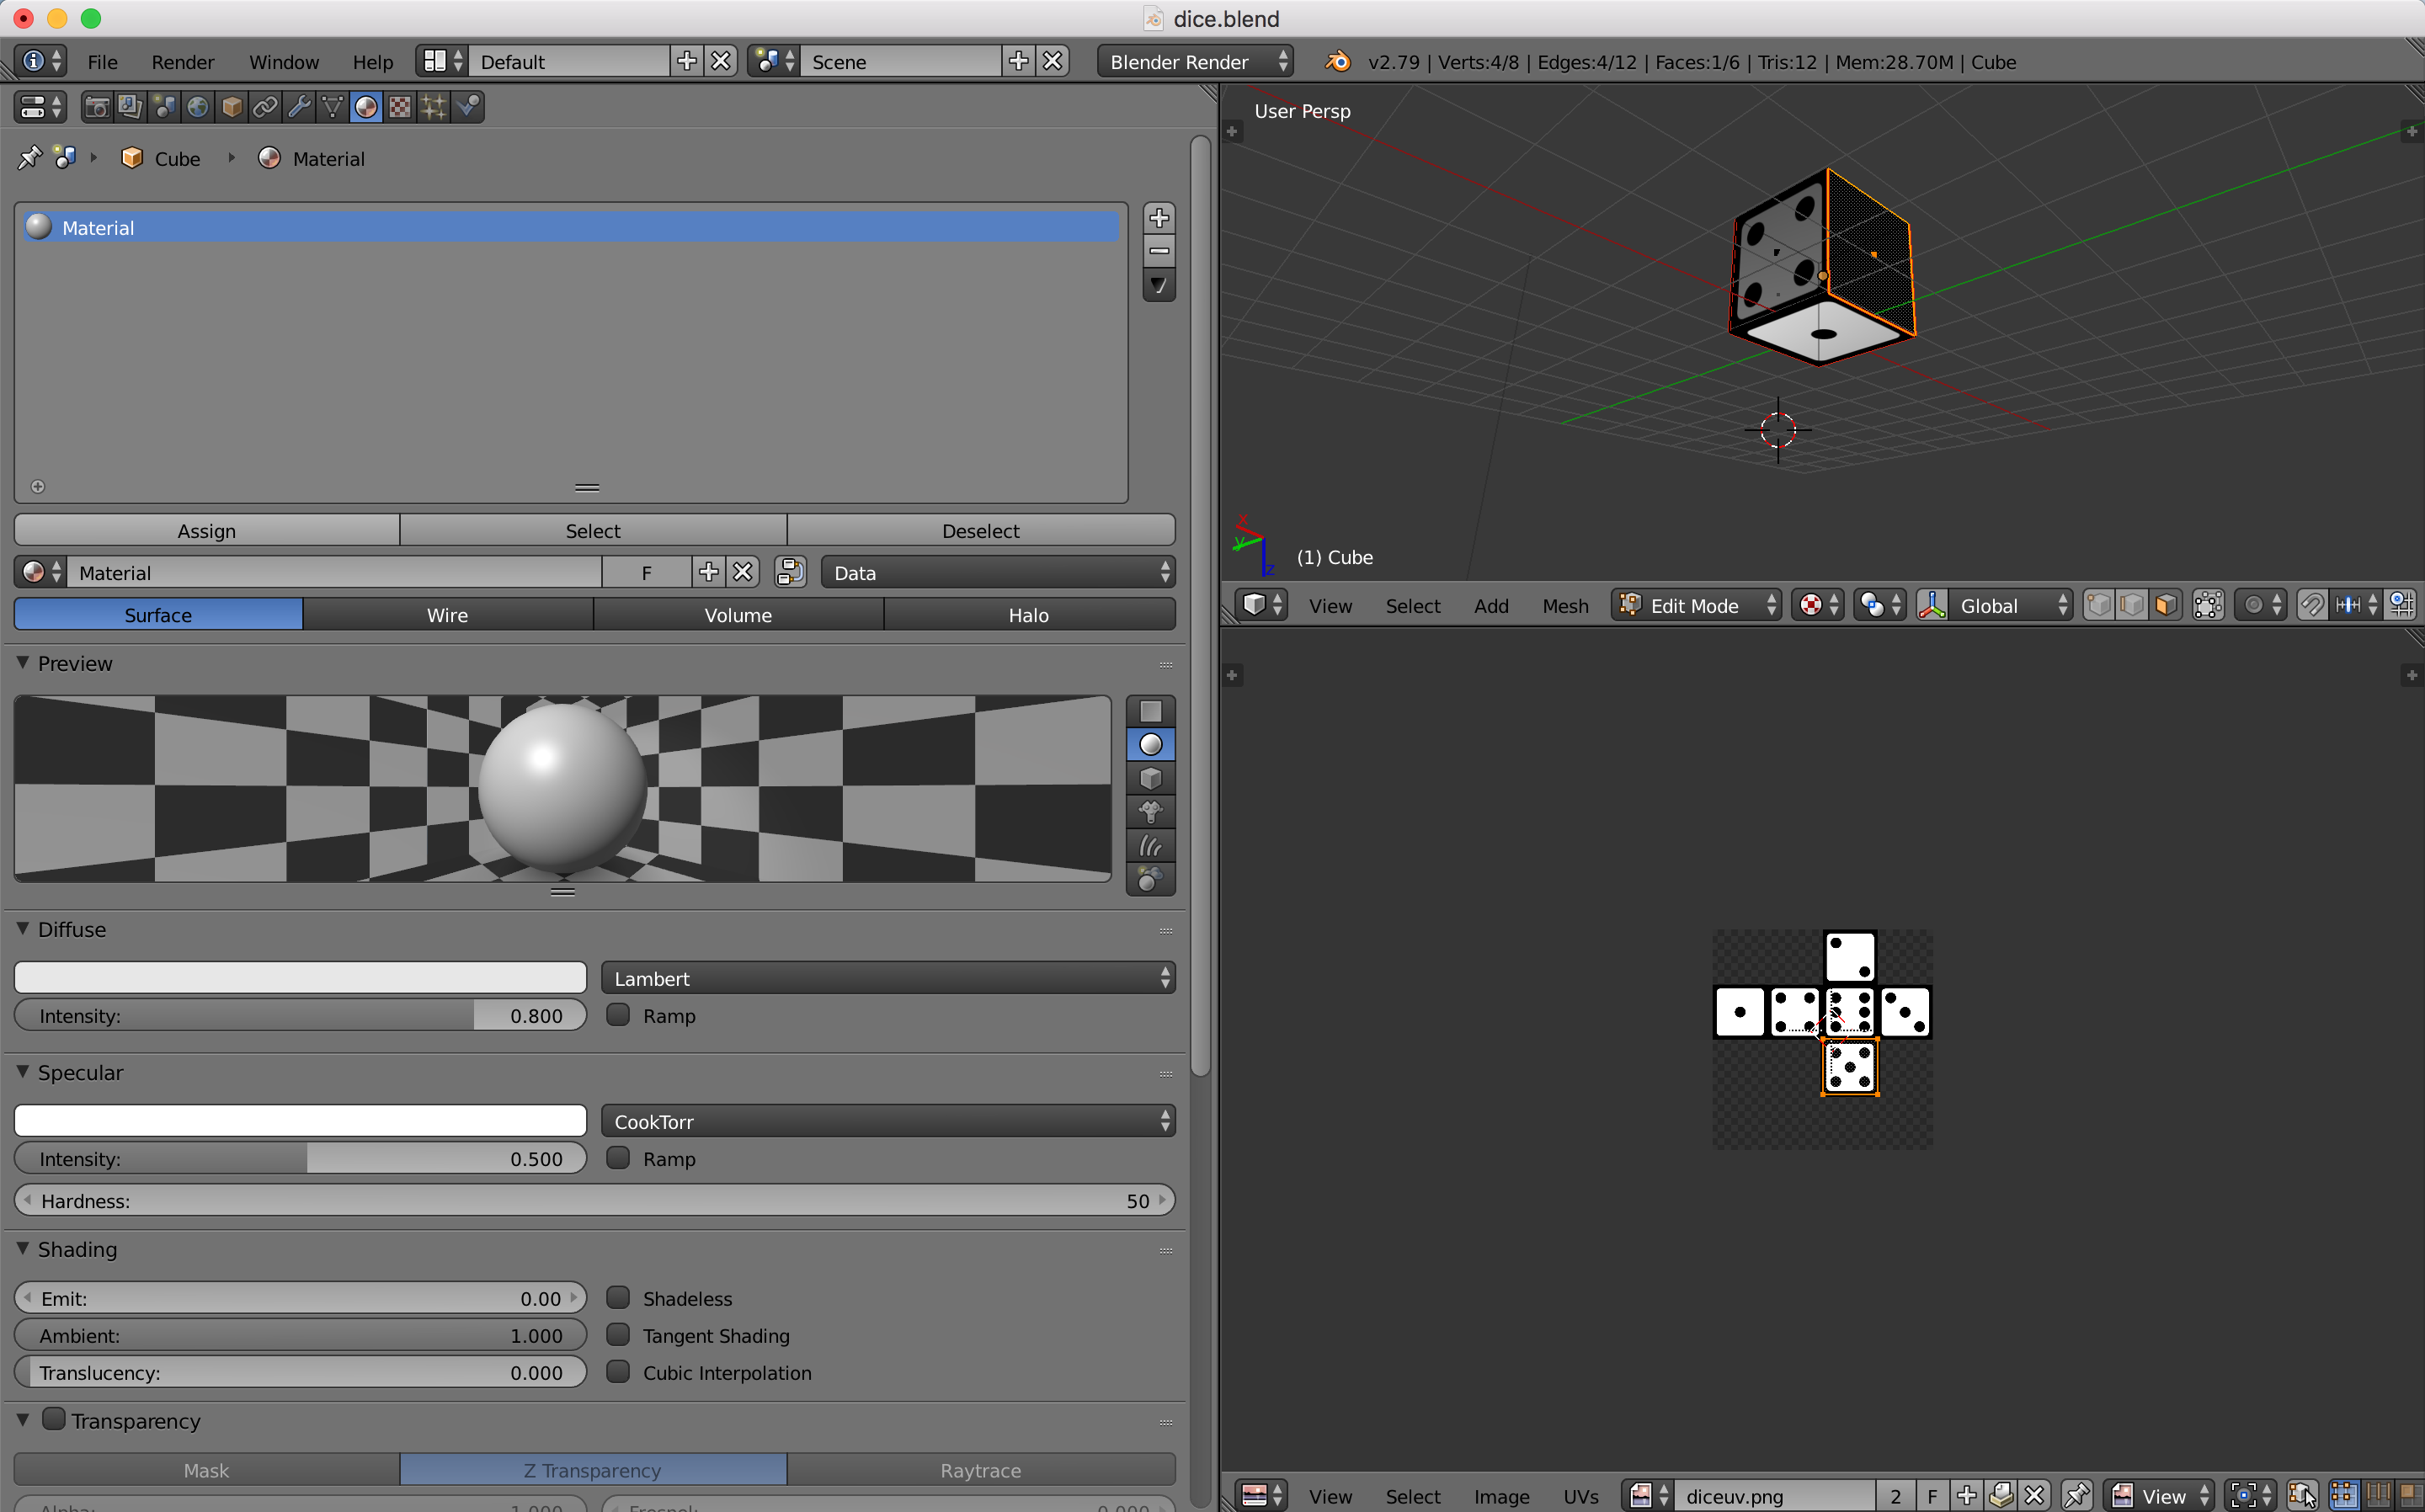This screenshot has width=2425, height=1512.
Task: Open the UVs menu in UV editor
Action: coord(1580,1496)
